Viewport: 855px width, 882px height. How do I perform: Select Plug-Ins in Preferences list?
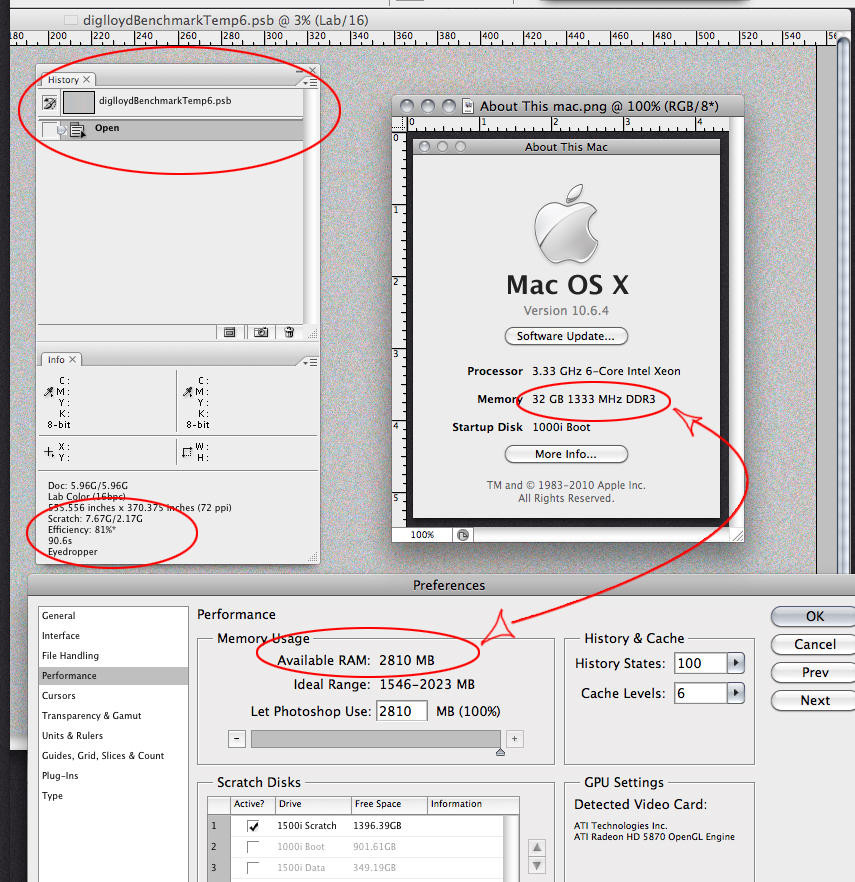[x=113, y=776]
